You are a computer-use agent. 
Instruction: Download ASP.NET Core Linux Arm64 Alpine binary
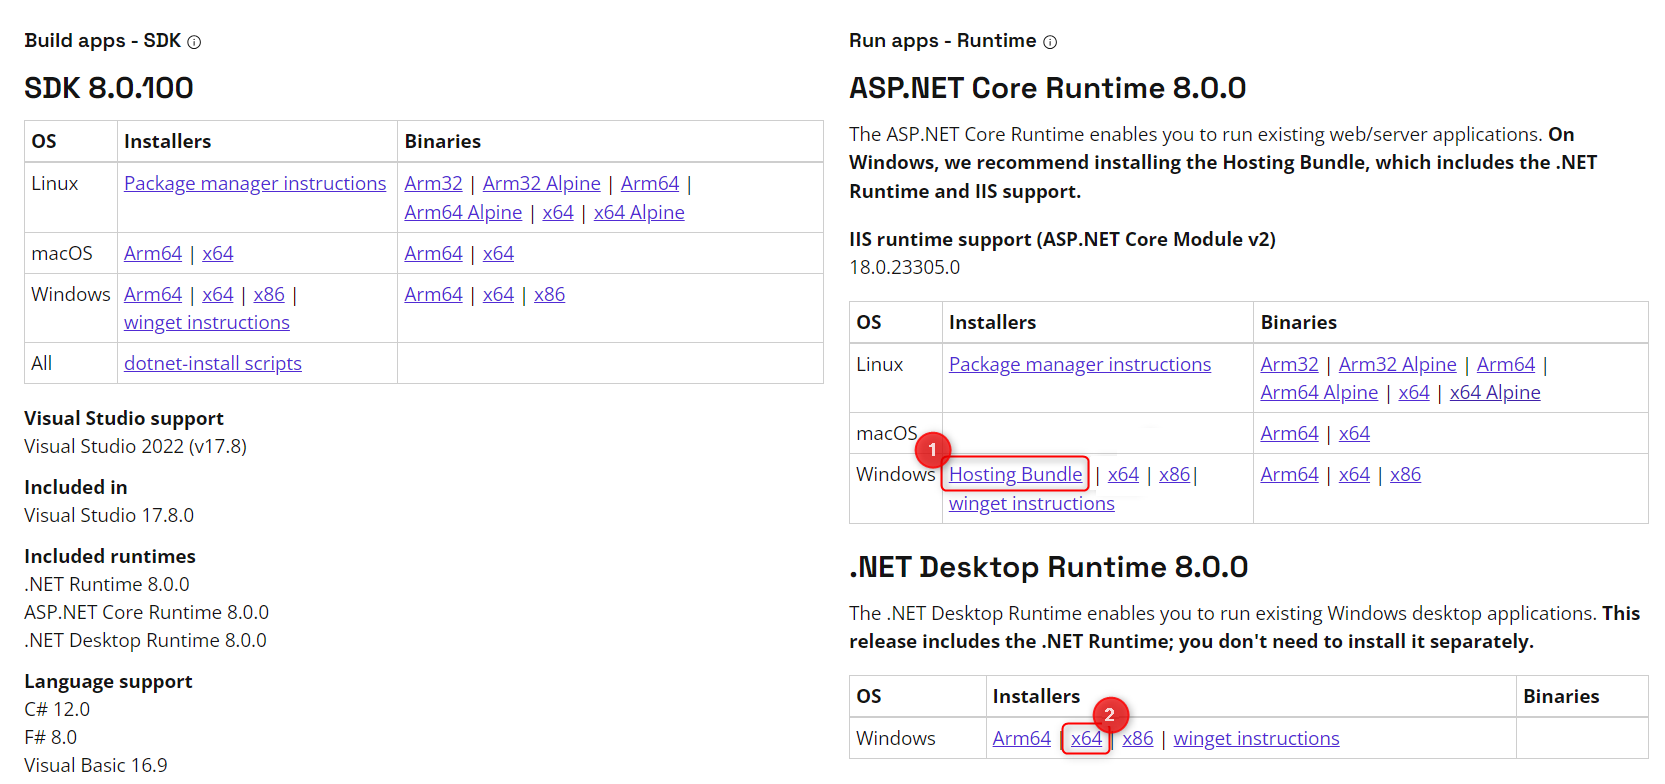coord(1319,392)
